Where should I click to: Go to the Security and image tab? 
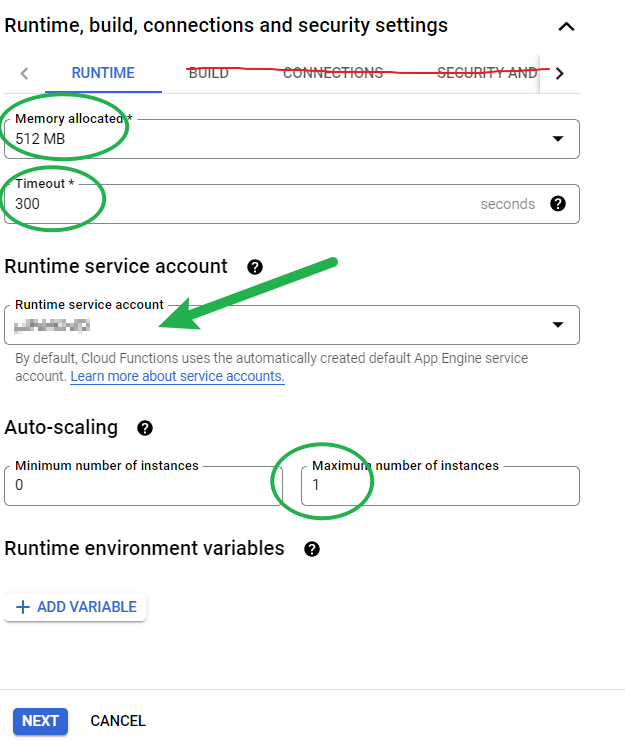[x=487, y=73]
